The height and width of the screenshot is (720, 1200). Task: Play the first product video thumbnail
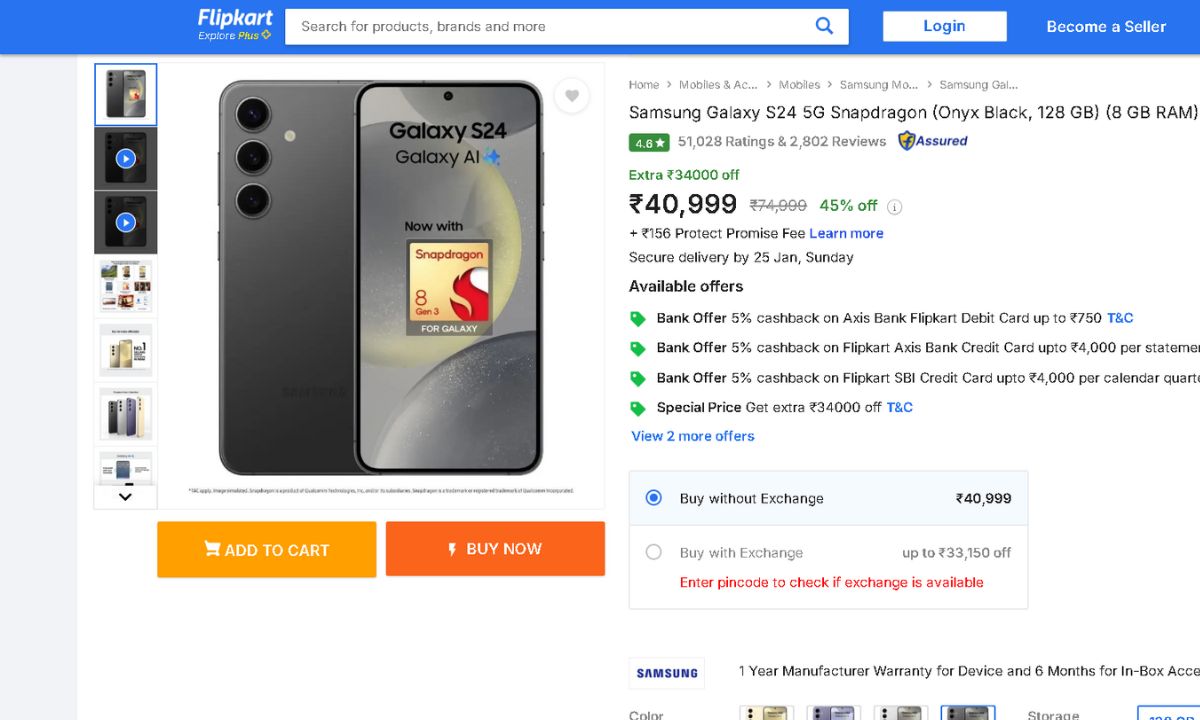pos(125,158)
